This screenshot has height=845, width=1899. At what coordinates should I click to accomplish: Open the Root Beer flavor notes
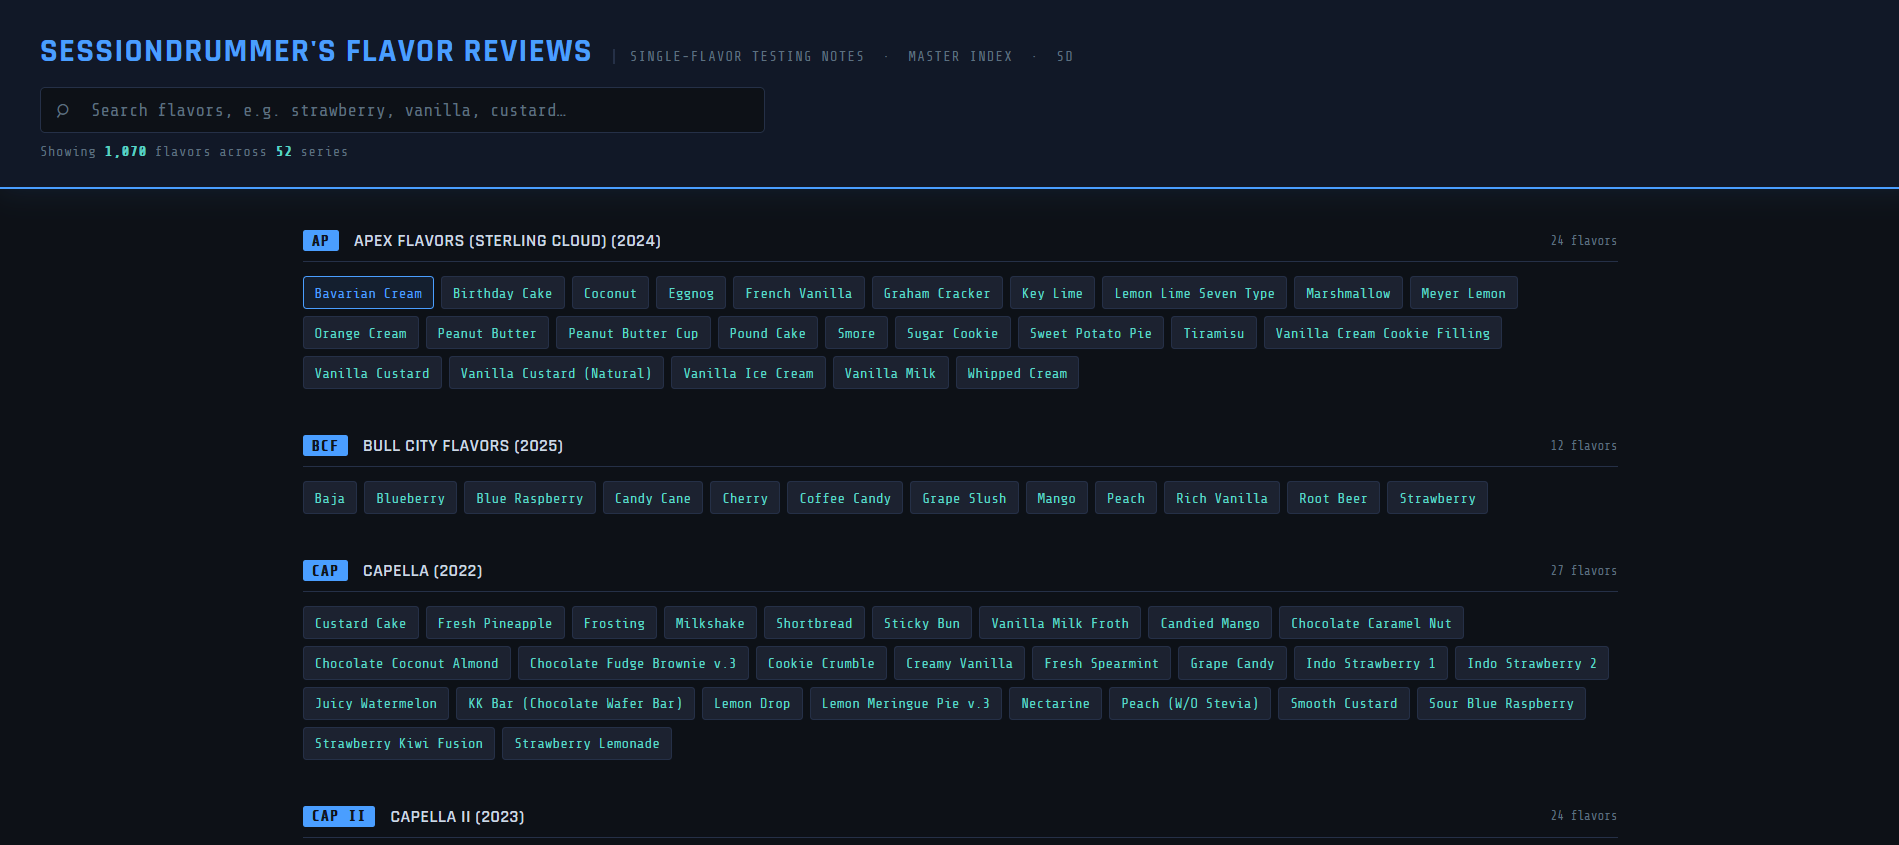1332,499
